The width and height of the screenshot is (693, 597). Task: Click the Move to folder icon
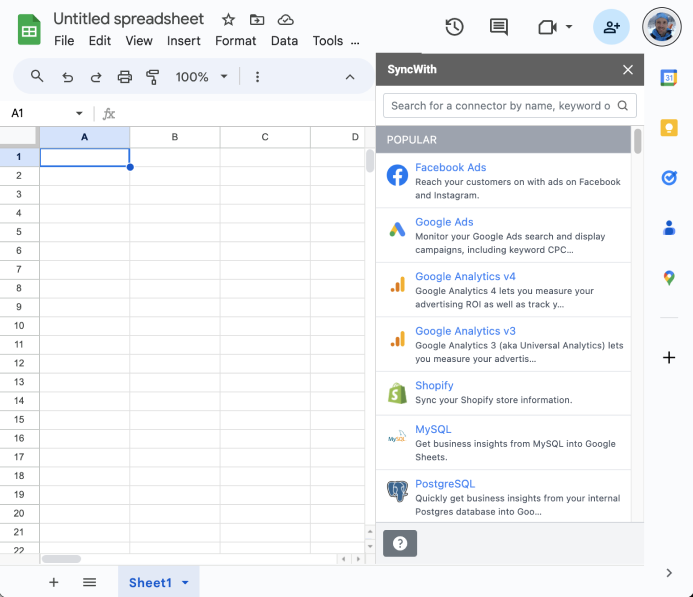coord(257,19)
